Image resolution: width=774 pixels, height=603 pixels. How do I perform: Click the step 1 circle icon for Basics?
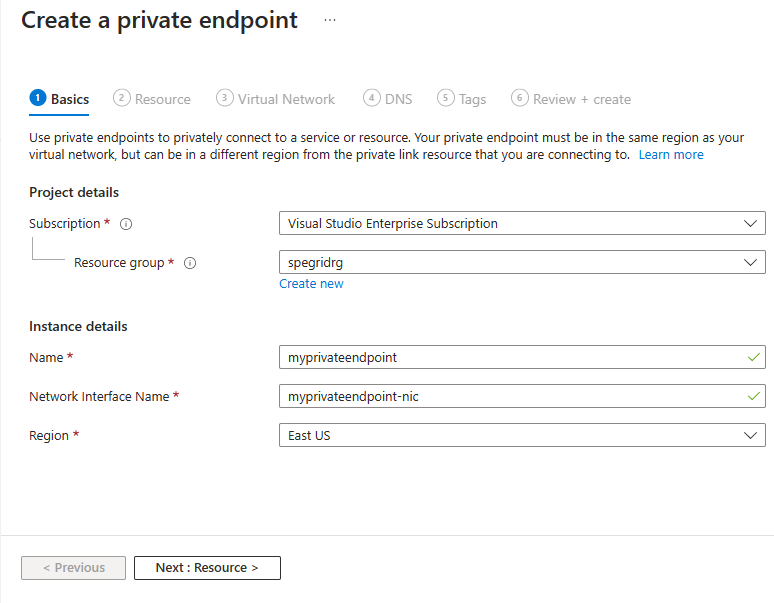pyautogui.click(x=38, y=98)
